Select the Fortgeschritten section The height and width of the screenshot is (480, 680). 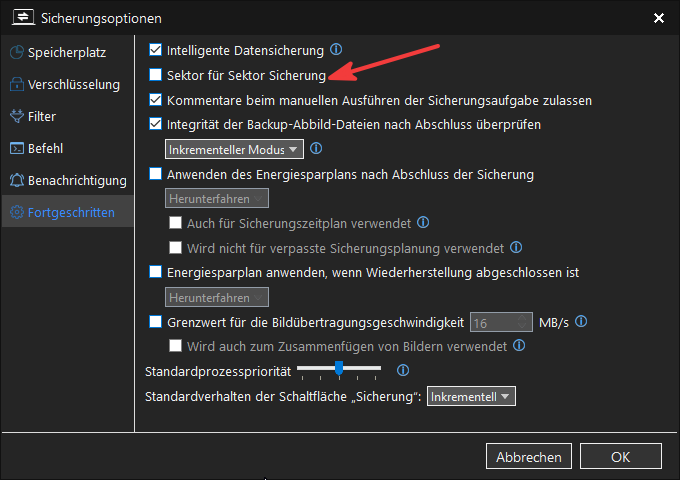click(68, 211)
